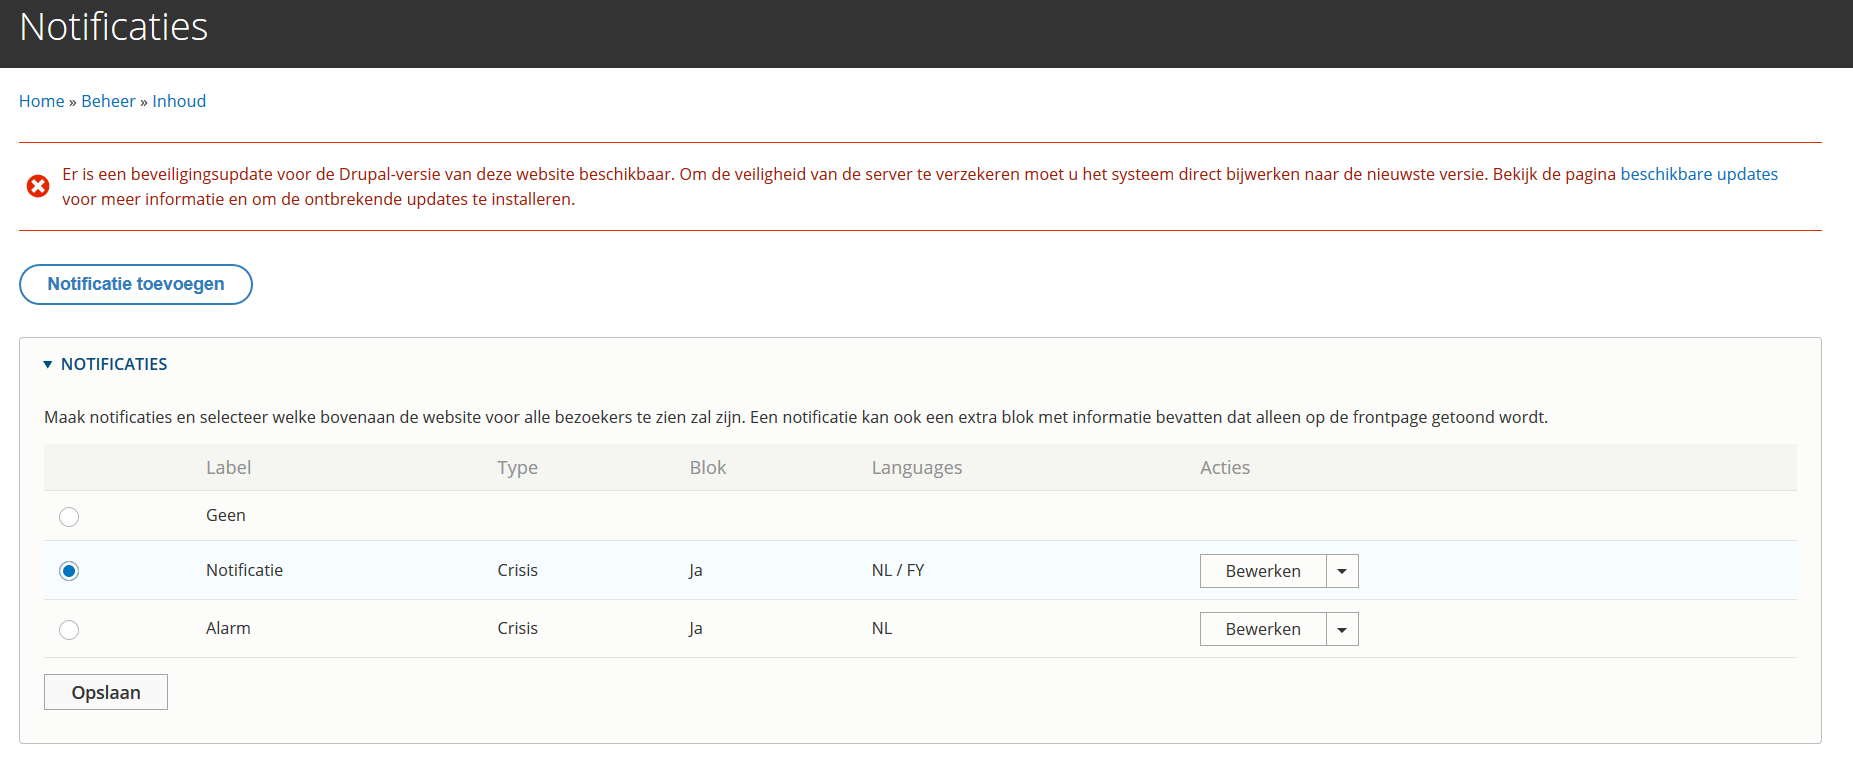Open dropdown arrow beside Alarm Bewerken
Image resolution: width=1853 pixels, height=775 pixels.
[1342, 630]
